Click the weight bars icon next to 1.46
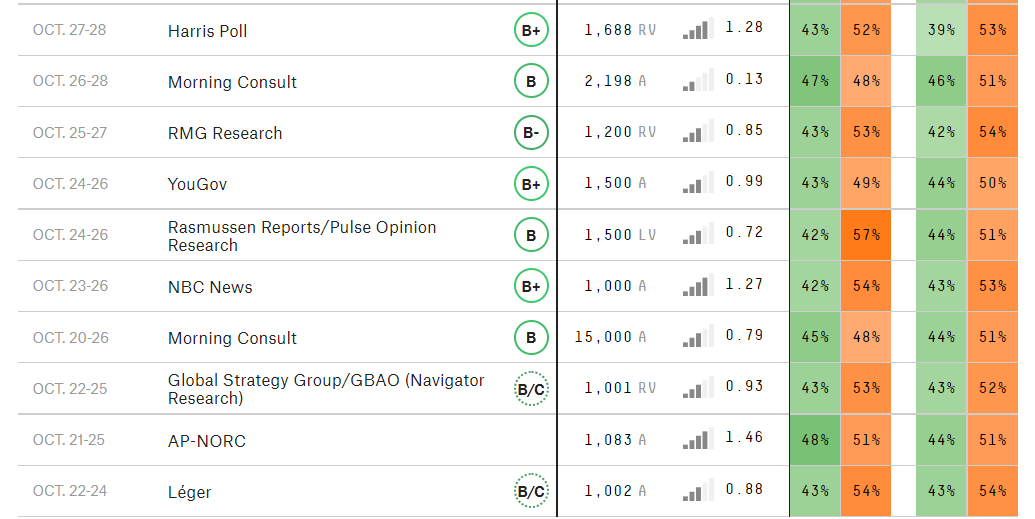 coord(698,439)
